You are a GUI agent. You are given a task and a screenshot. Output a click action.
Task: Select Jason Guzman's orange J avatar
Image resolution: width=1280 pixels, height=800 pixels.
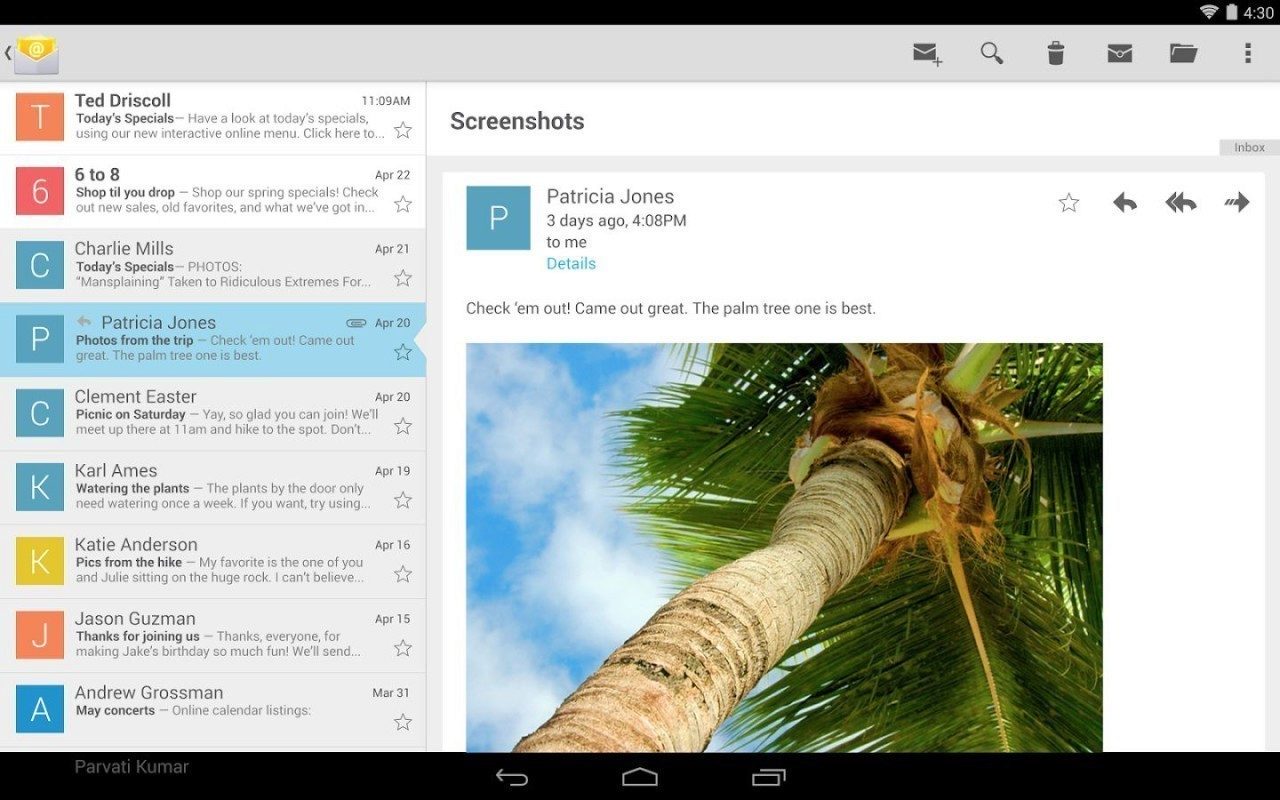pos(40,635)
